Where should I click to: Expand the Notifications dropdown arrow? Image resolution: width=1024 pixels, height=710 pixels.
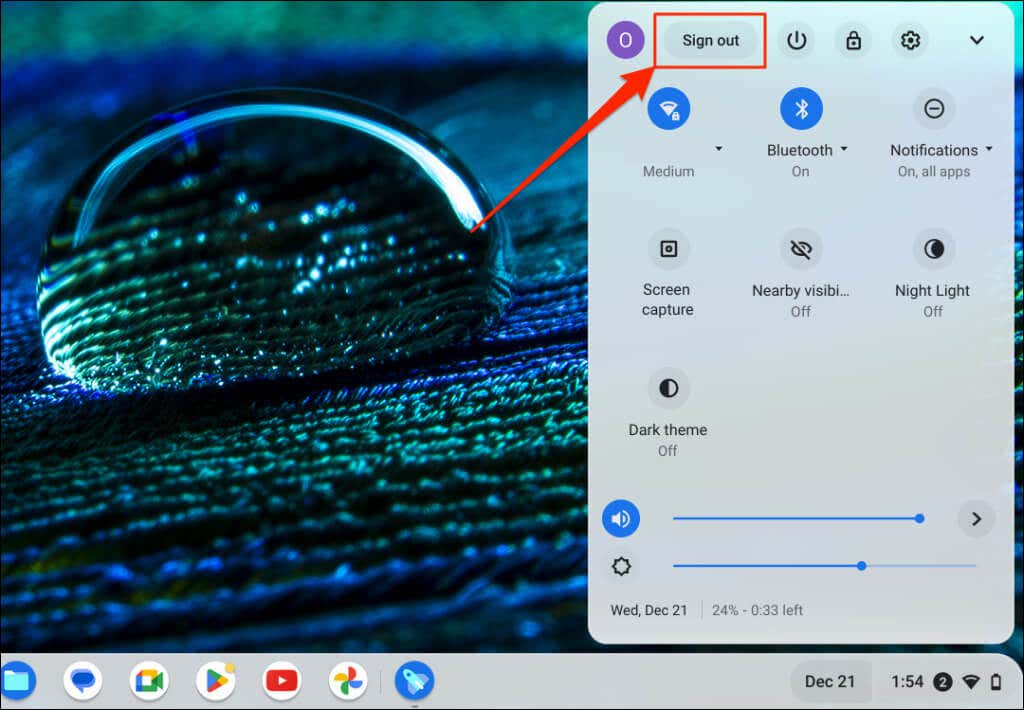click(989, 150)
